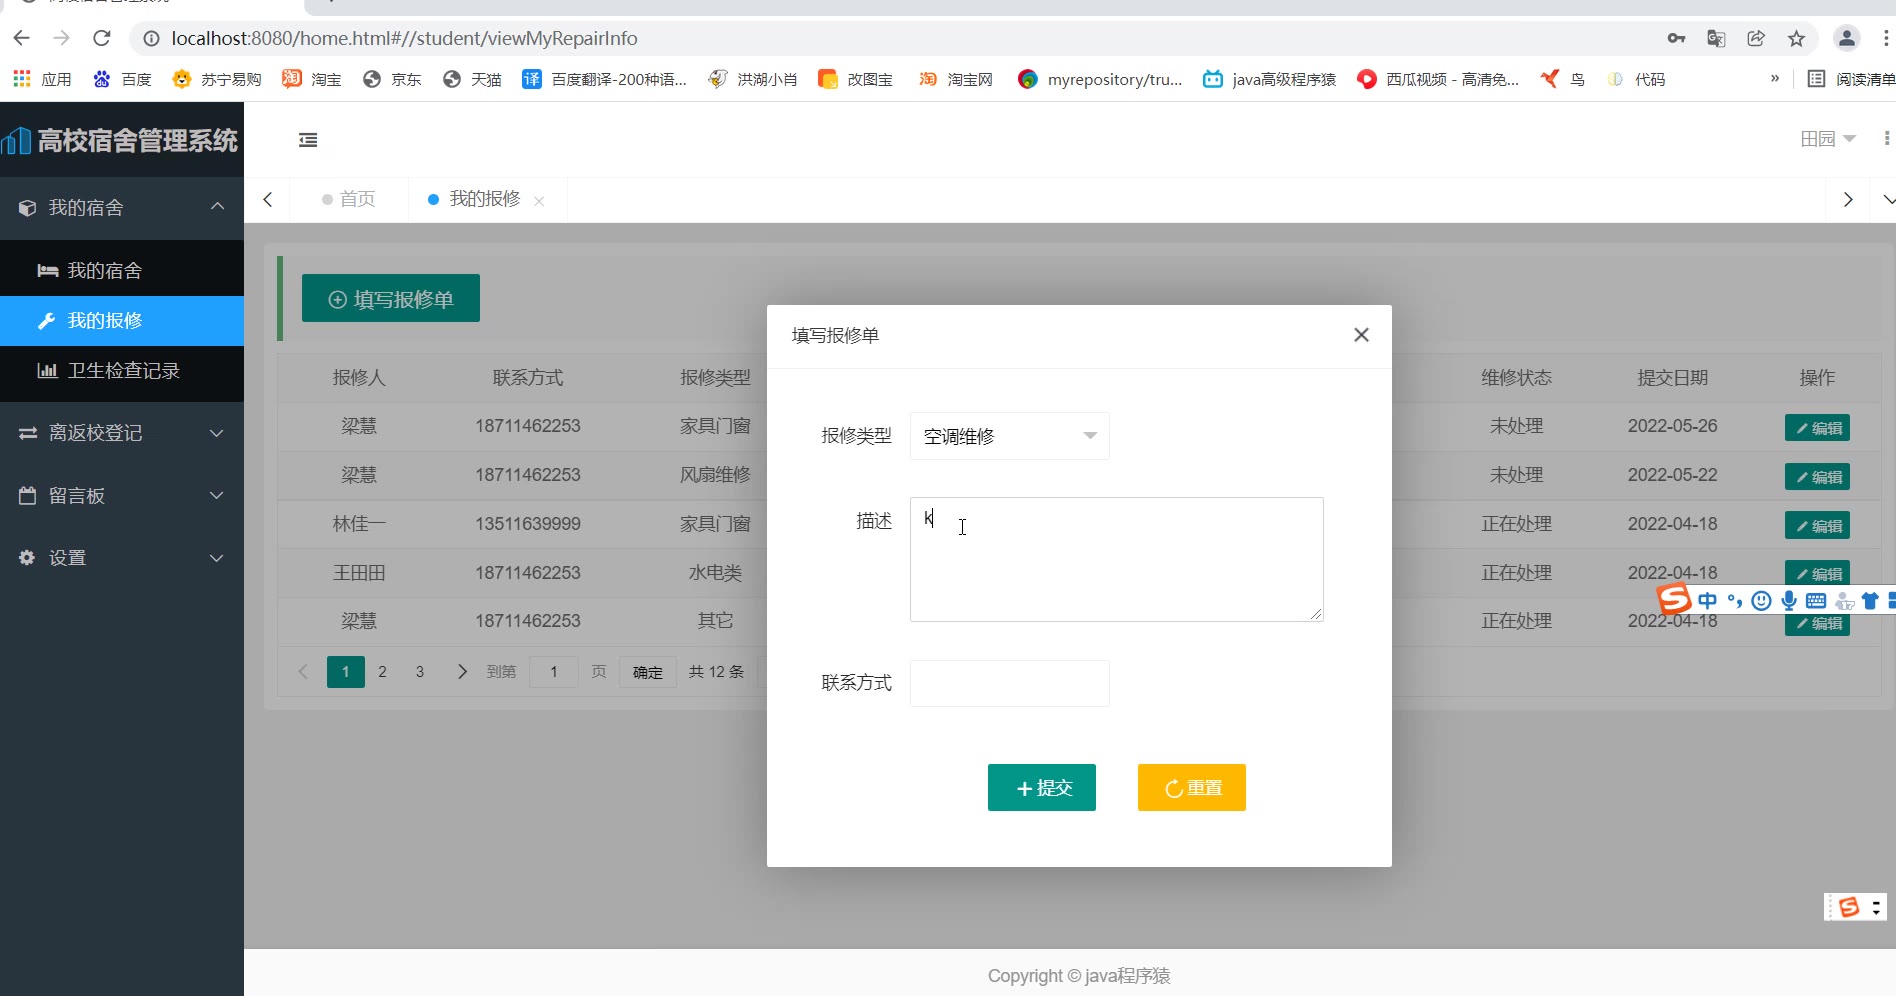Edit the 2022-05-26 repair record

pyautogui.click(x=1817, y=428)
